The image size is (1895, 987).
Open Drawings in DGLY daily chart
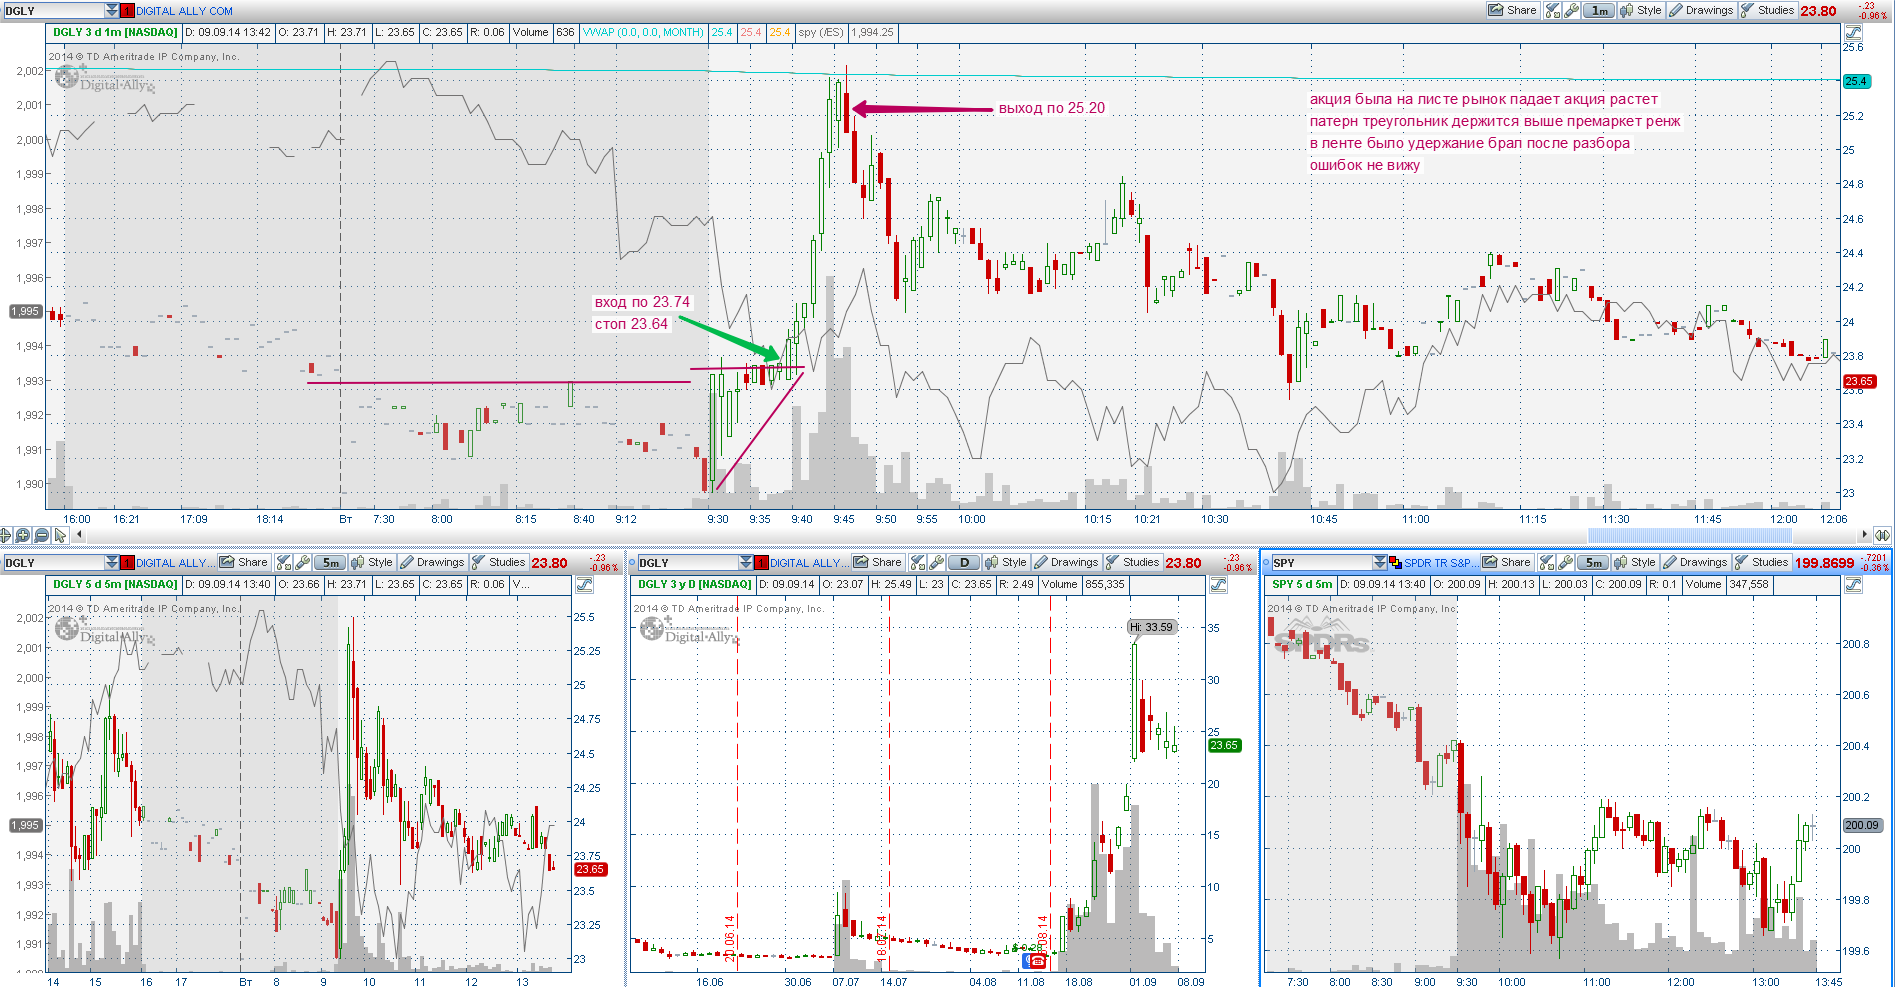[x=1066, y=562]
